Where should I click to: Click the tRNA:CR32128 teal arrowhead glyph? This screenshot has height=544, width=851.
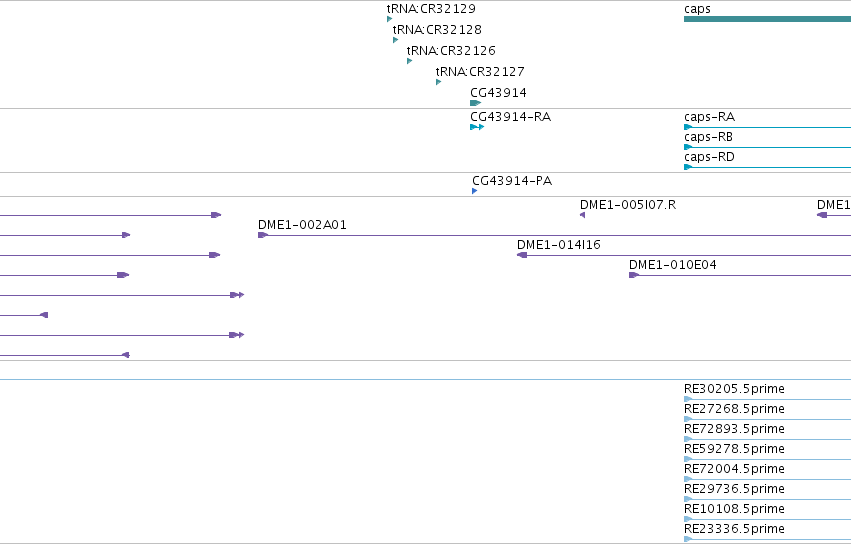coord(395,40)
